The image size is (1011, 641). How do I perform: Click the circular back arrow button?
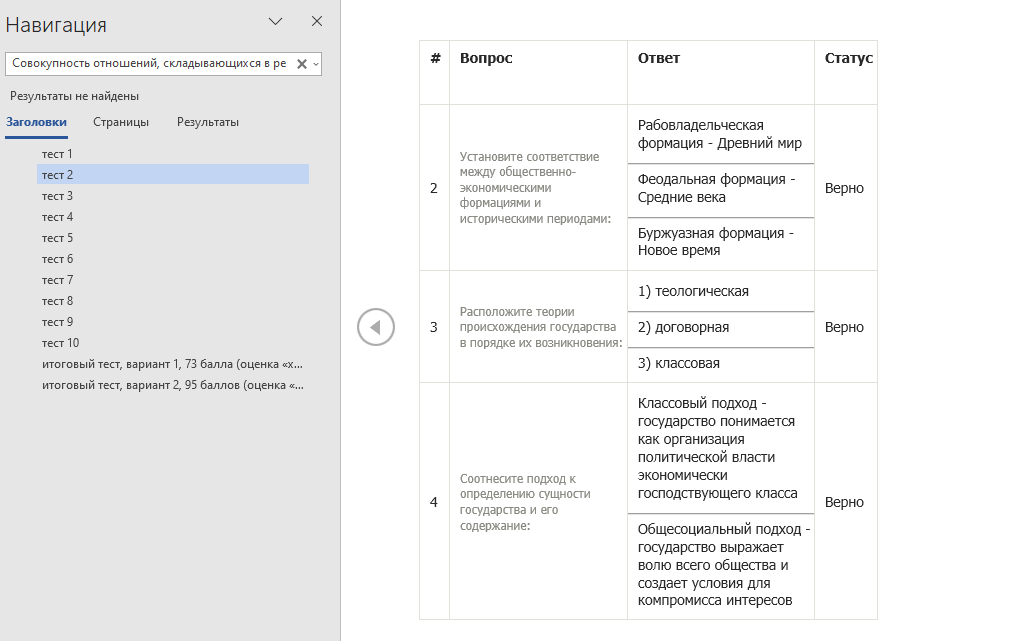[376, 327]
